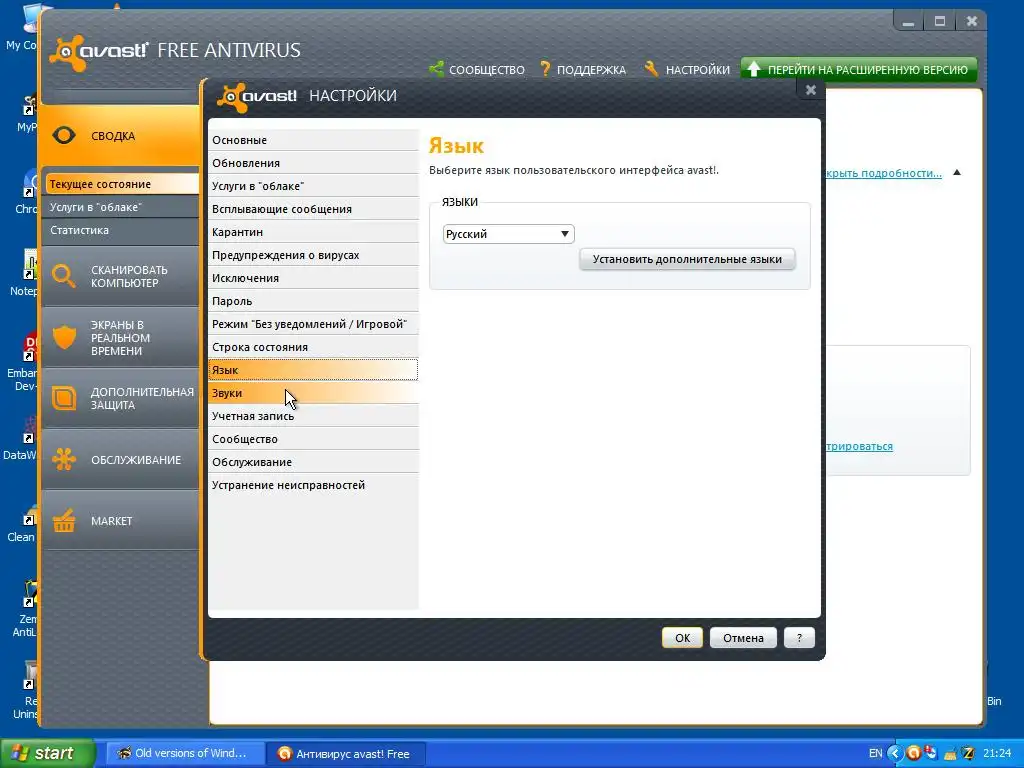Open the Сообщество link in the top bar

pos(487,70)
